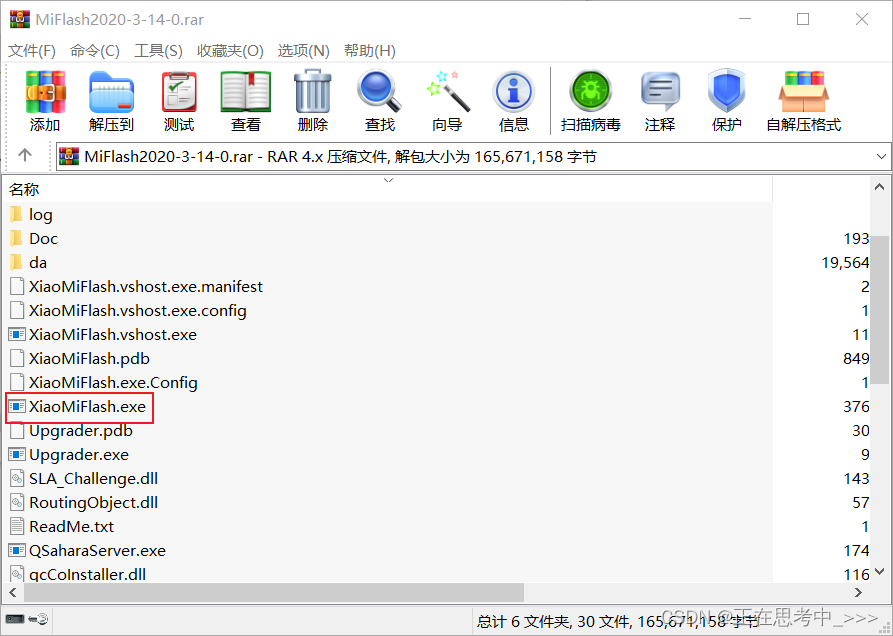Click the horizontal scrollbar left arrow

13,593
